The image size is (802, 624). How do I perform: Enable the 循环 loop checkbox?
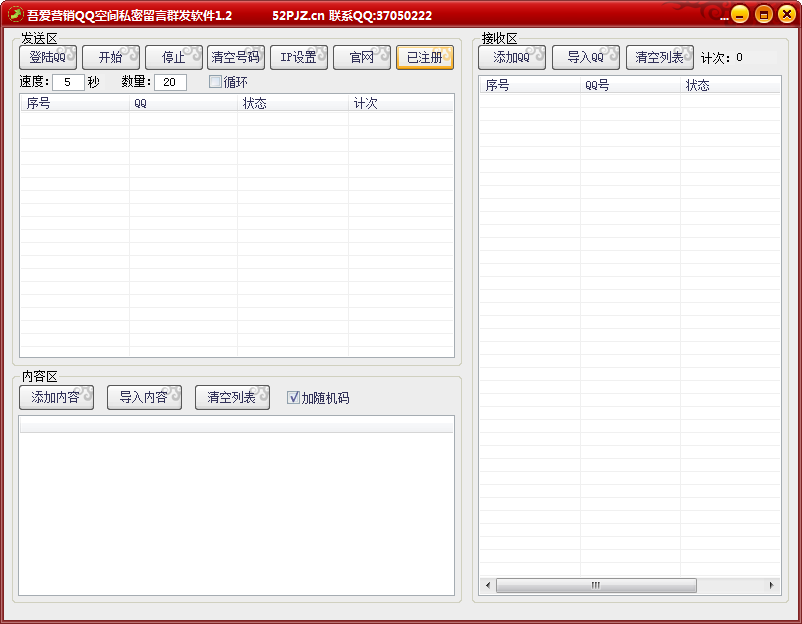[215, 82]
